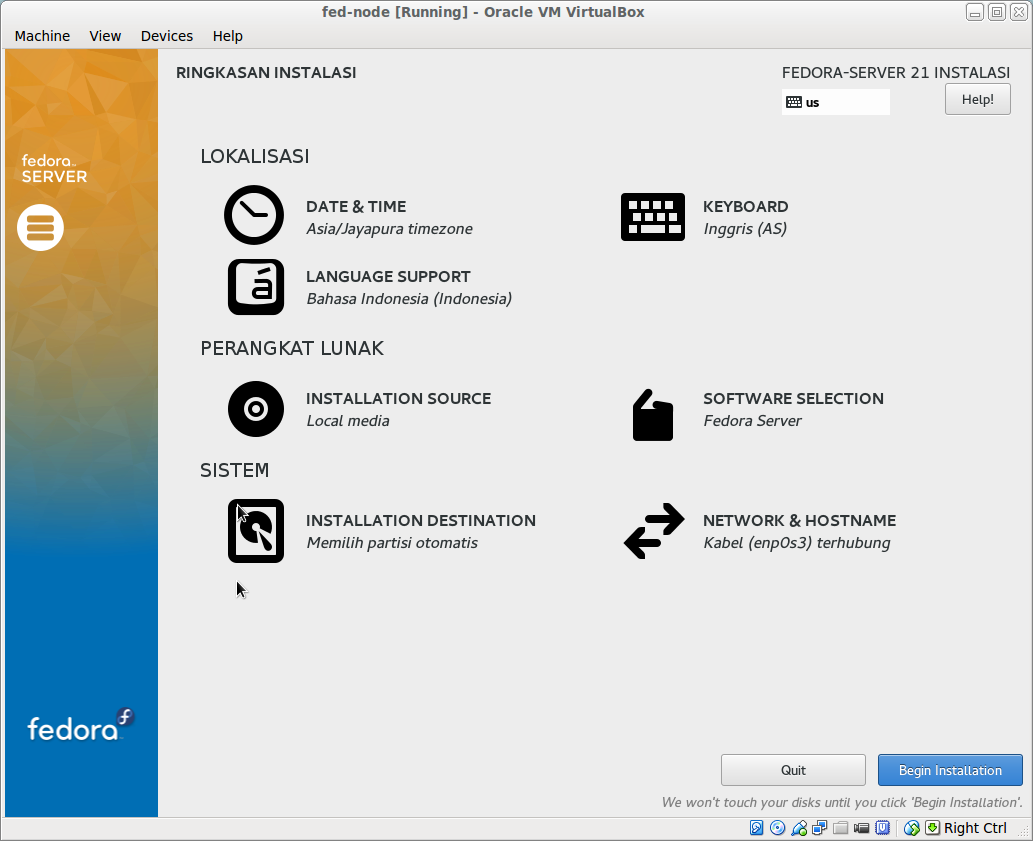This screenshot has height=841, width=1033.
Task: Click CPU virtualization icon in status bar
Action: (x=882, y=828)
